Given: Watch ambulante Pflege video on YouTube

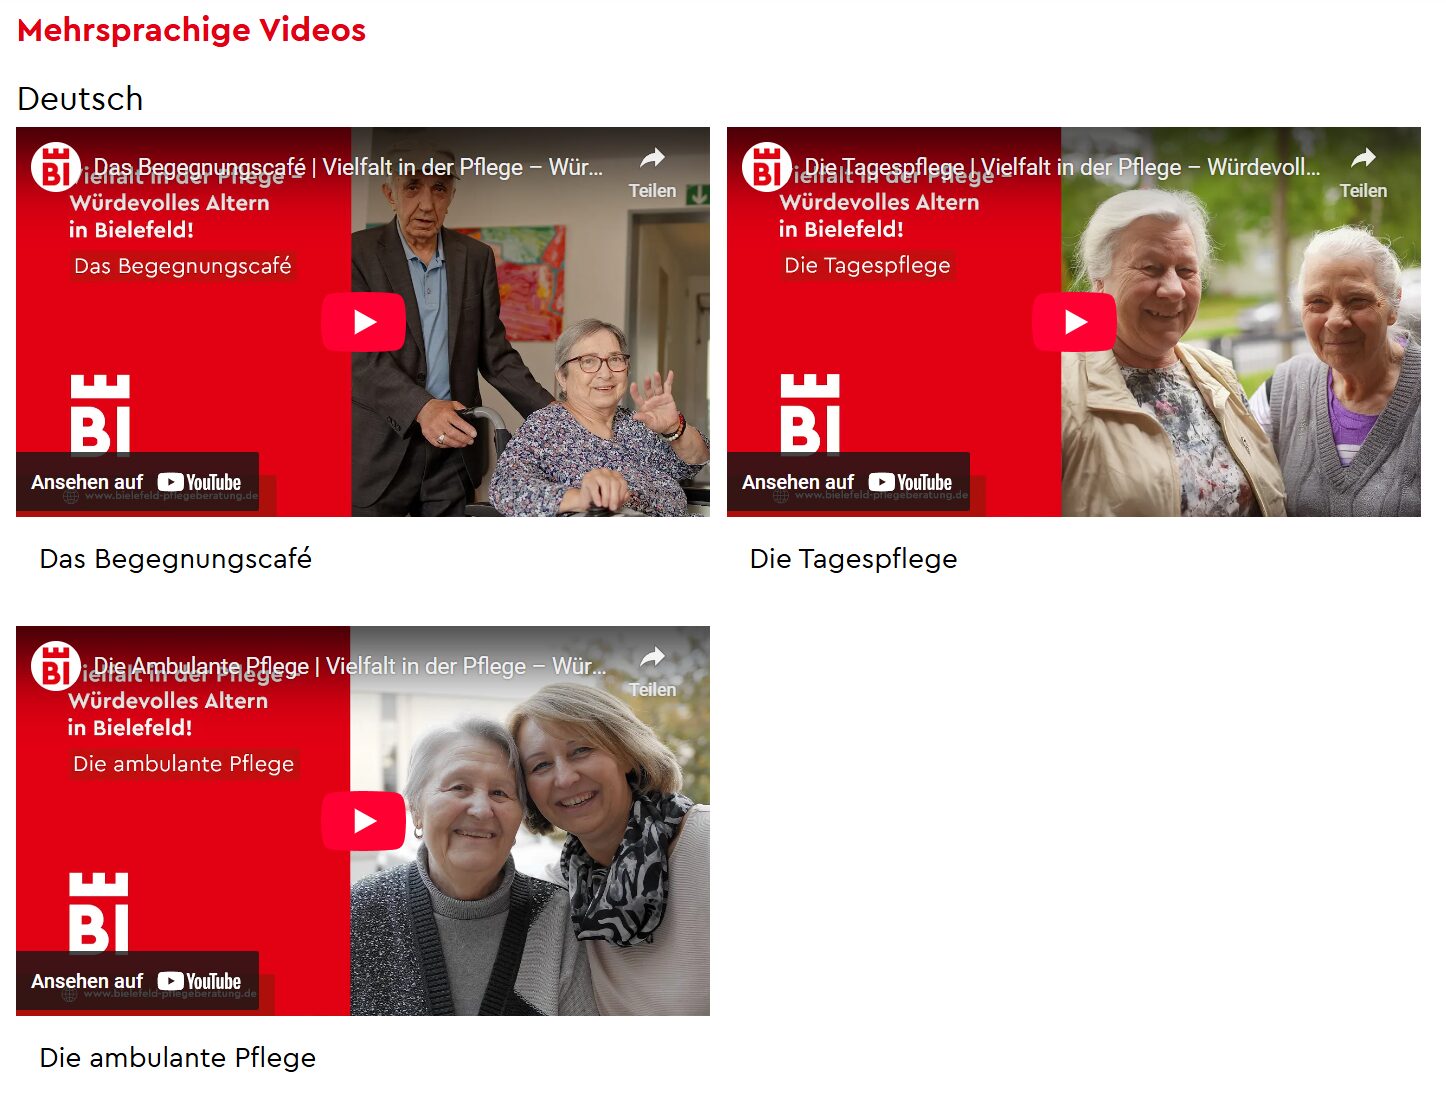Looking at the screenshot, I should 137,981.
